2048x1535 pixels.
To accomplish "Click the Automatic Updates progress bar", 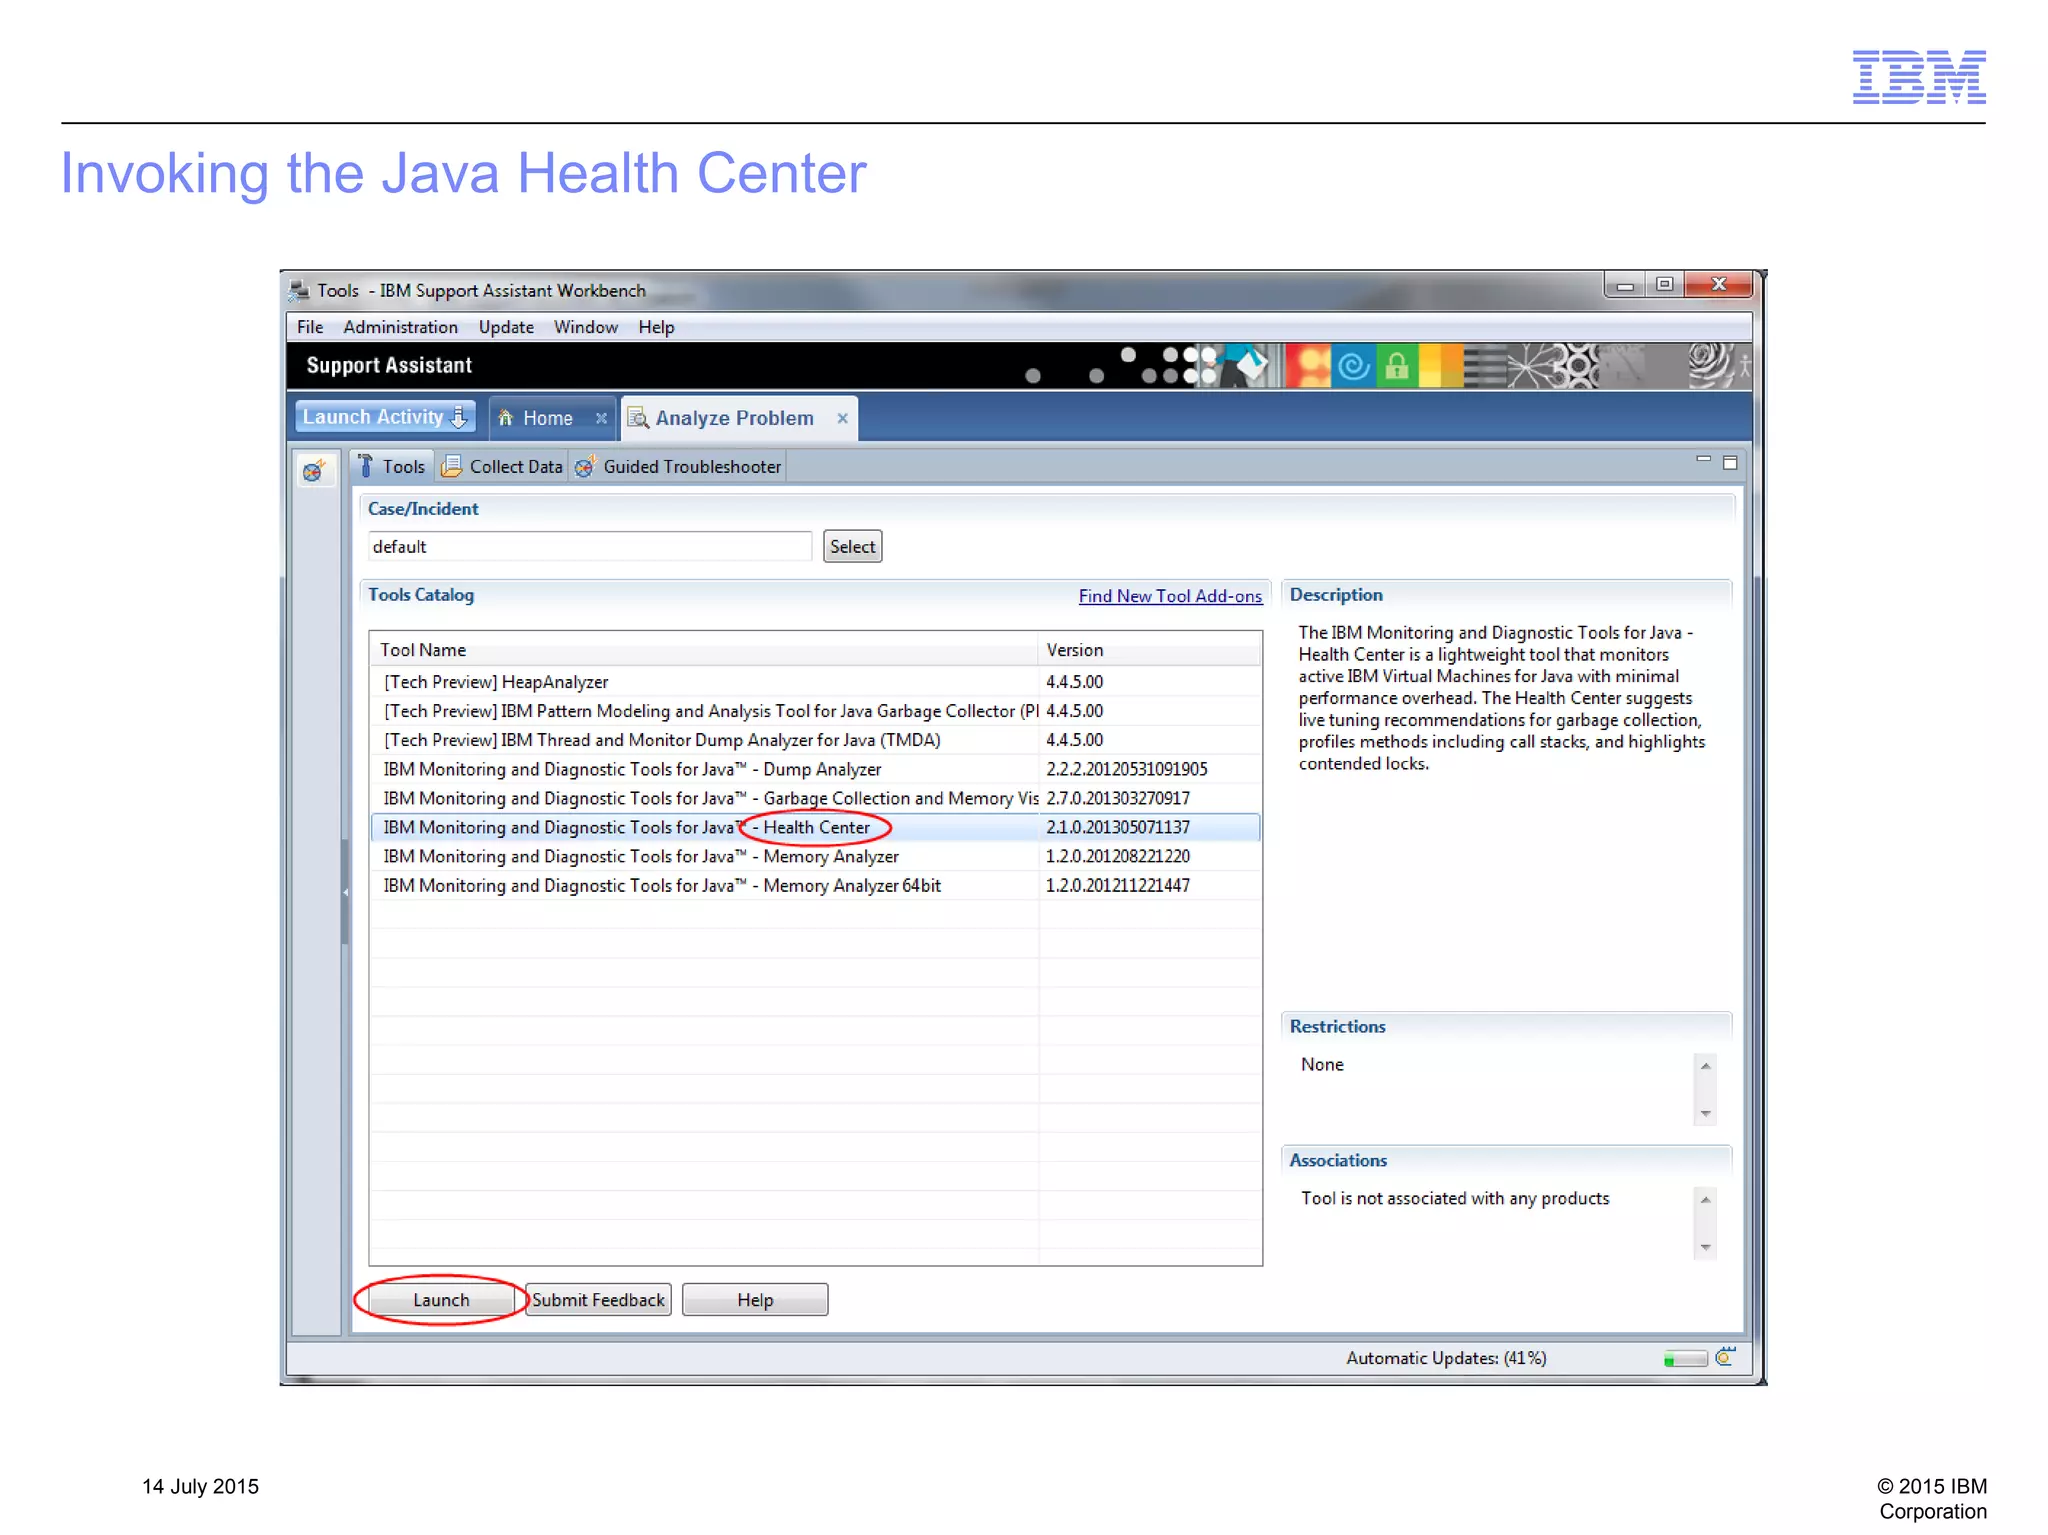I will tap(1685, 1359).
